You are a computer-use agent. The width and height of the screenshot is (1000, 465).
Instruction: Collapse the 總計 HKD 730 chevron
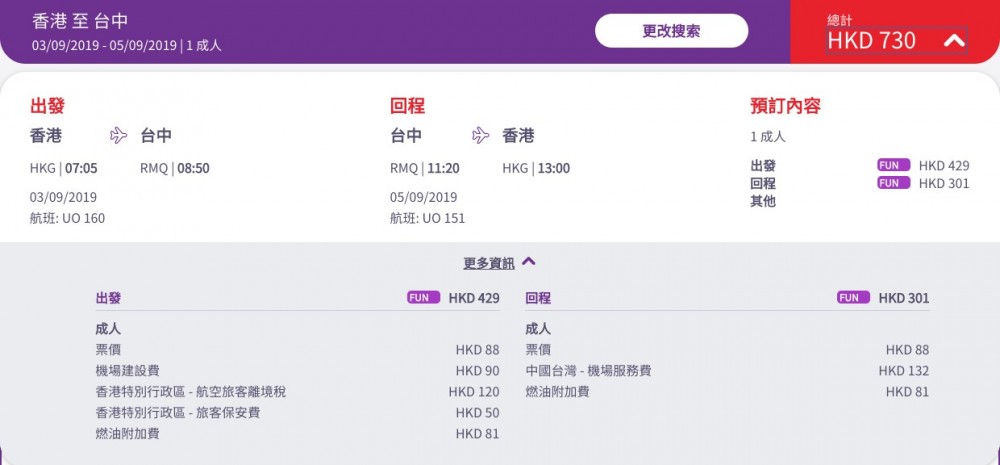954,41
